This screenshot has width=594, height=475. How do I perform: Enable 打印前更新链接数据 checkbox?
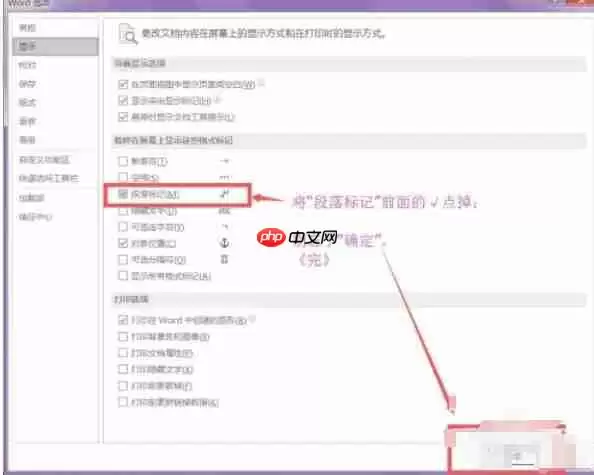point(123,402)
